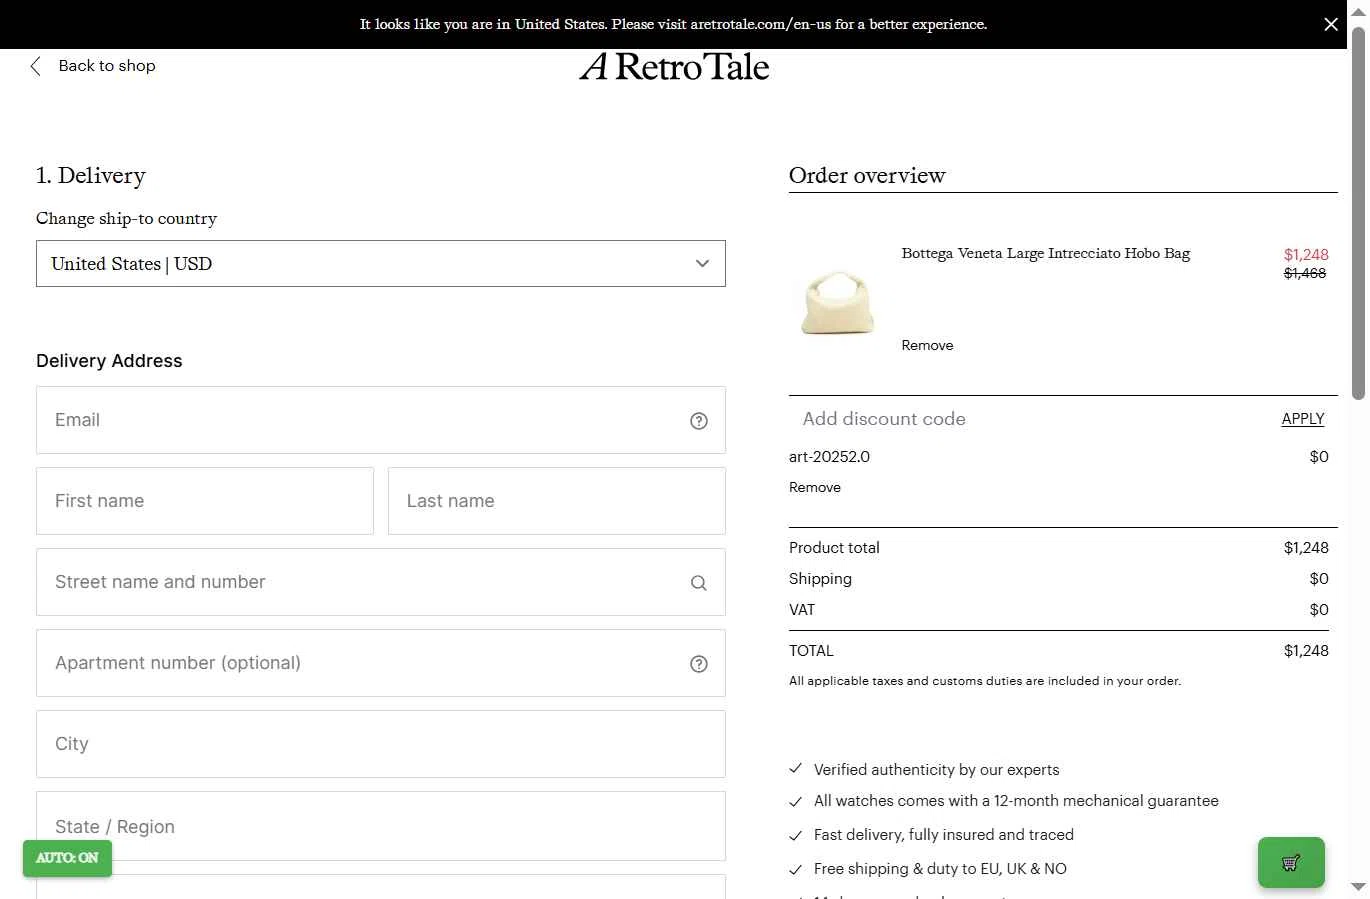Click the taxes and customs duties note
Viewport: 1370px width, 899px height.
coord(985,681)
